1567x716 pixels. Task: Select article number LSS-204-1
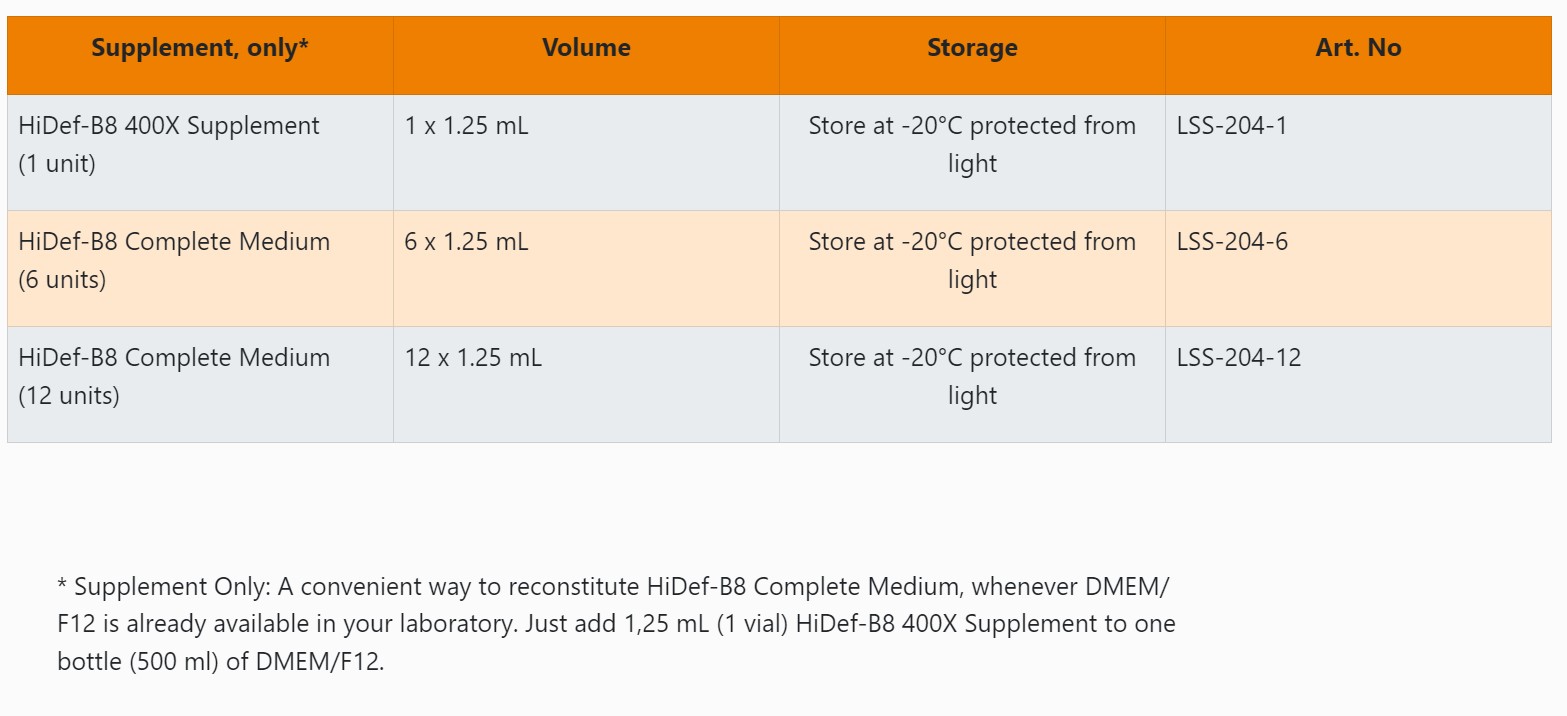coord(1232,126)
